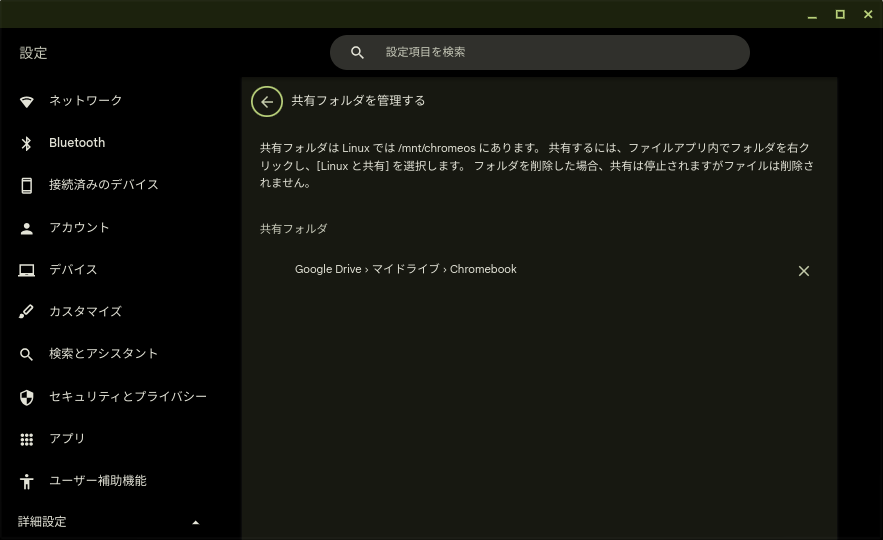Click the 詳細設定 label

(x=42, y=522)
